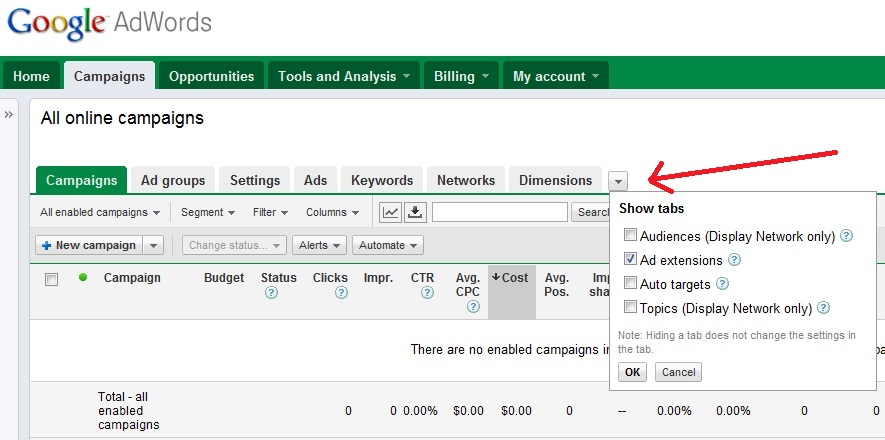885x440 pixels.
Task: Switch to the Ads tab
Action: click(x=315, y=181)
